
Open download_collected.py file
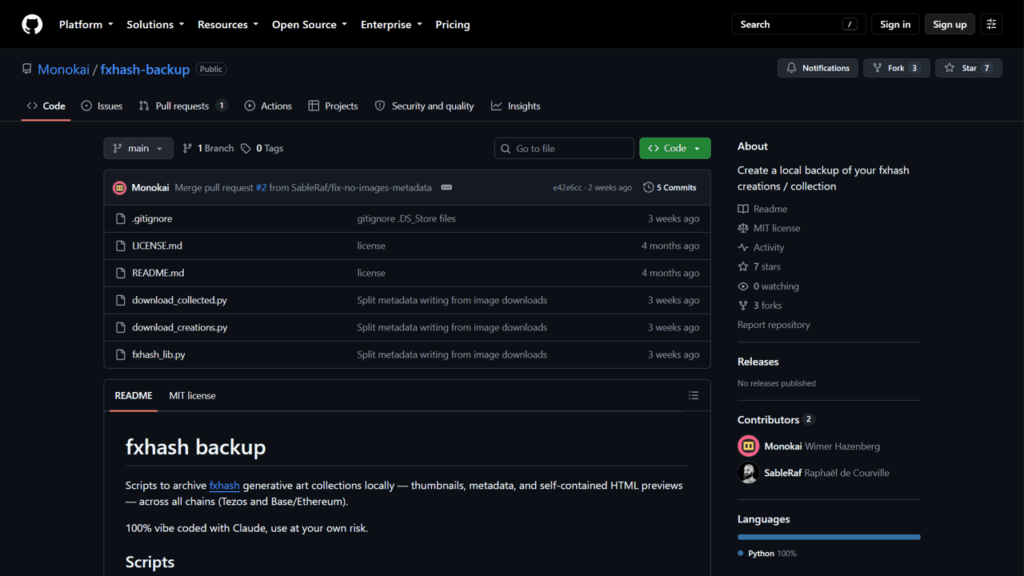pyautogui.click(x=180, y=300)
